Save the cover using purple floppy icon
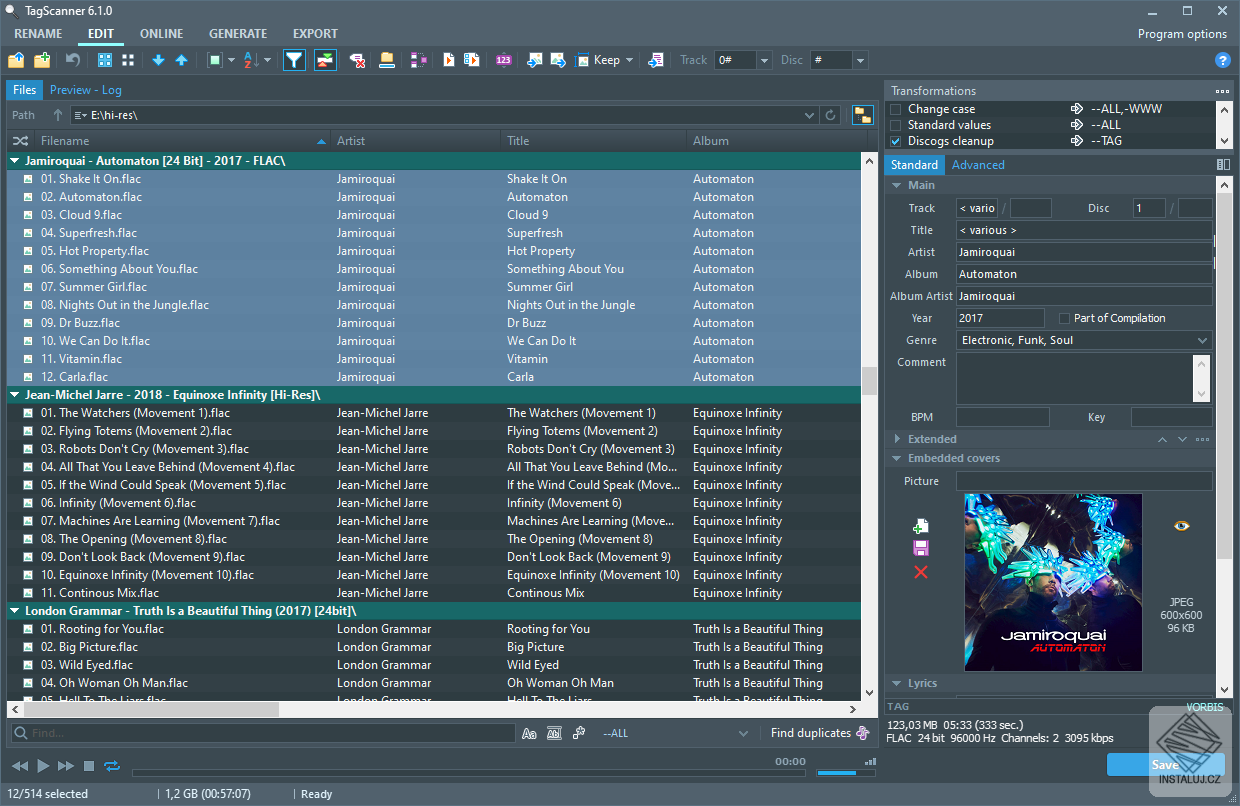Viewport: 1240px width, 806px height. pyautogui.click(x=921, y=548)
